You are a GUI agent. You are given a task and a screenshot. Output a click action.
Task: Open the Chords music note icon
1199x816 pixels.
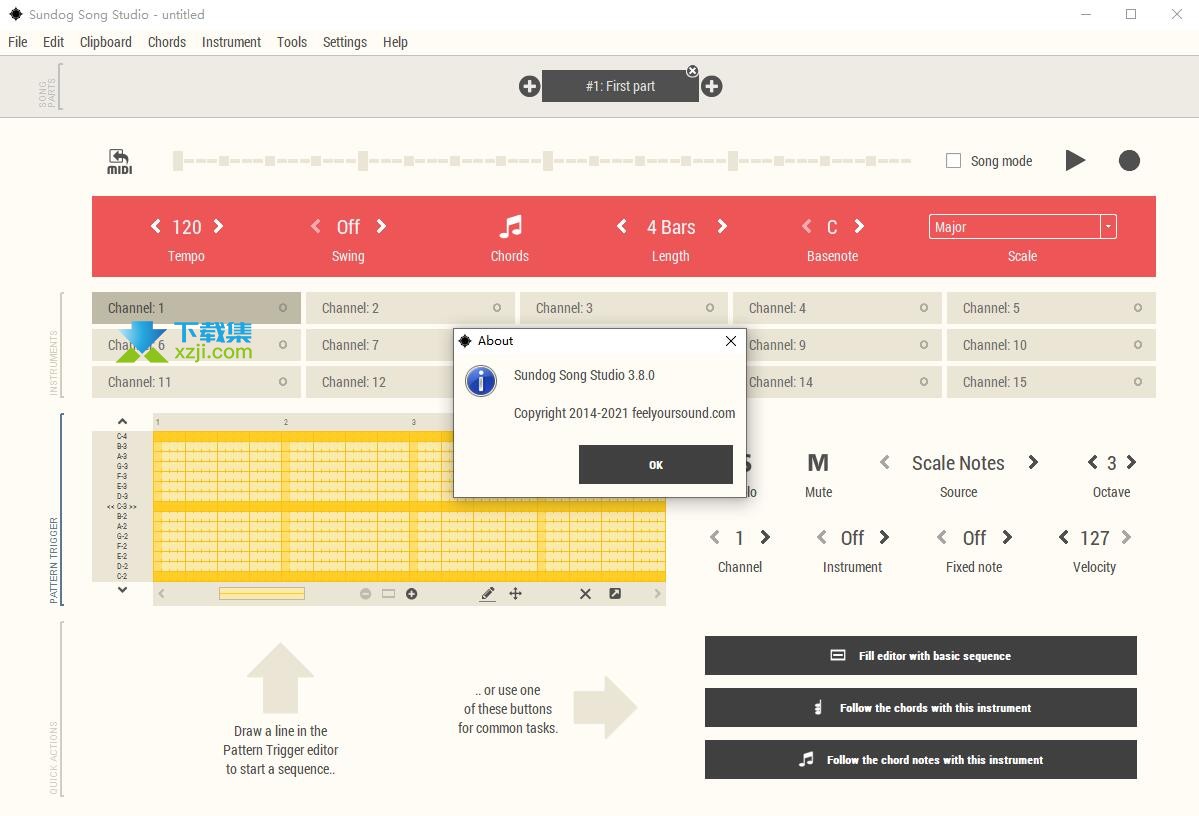click(x=510, y=226)
